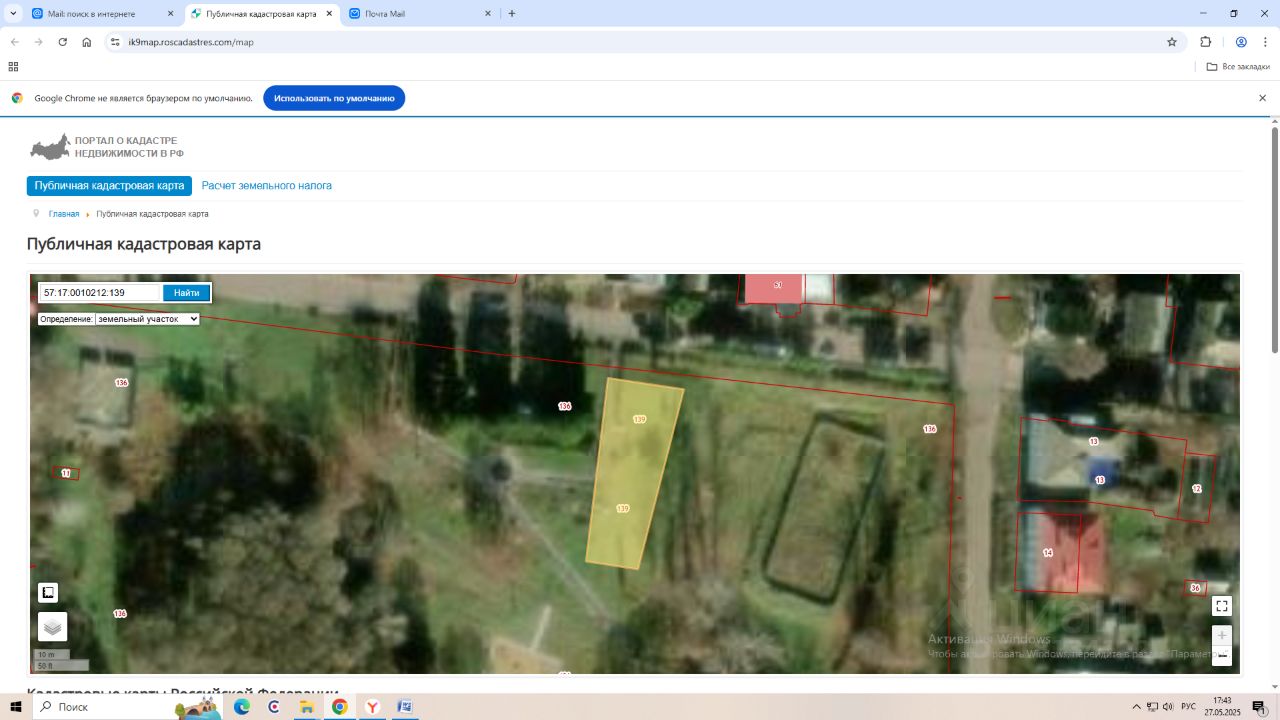Dismiss the default browser notification bar

[1262, 98]
